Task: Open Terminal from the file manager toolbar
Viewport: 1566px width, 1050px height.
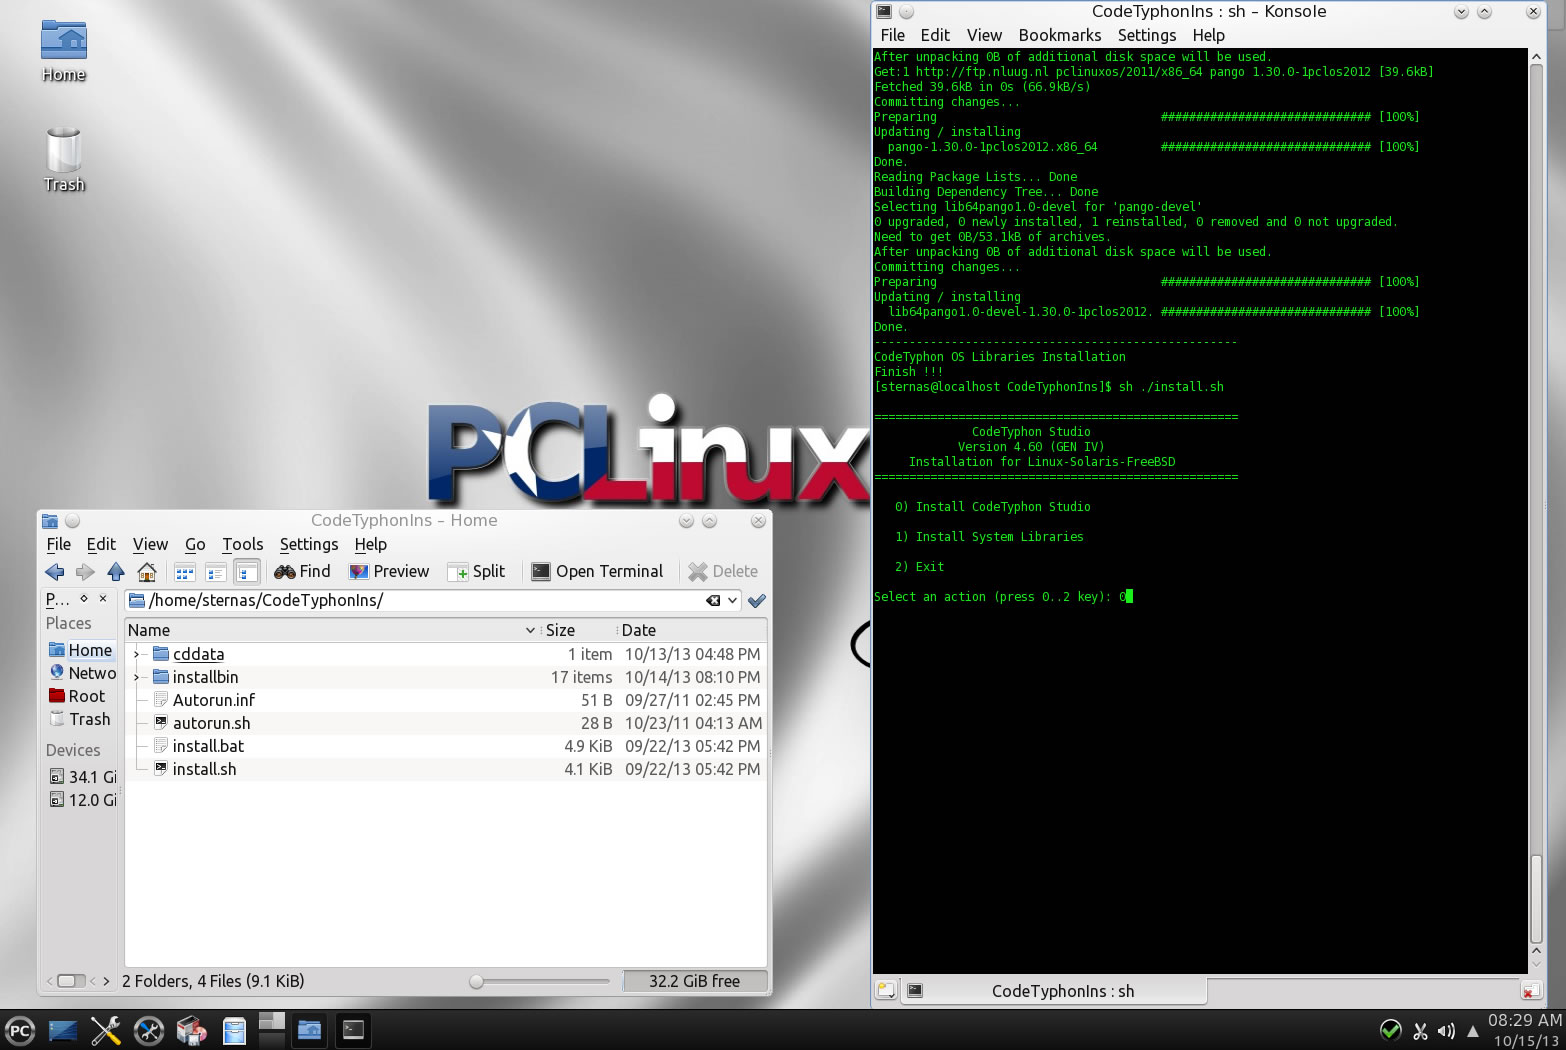Action: 597,572
